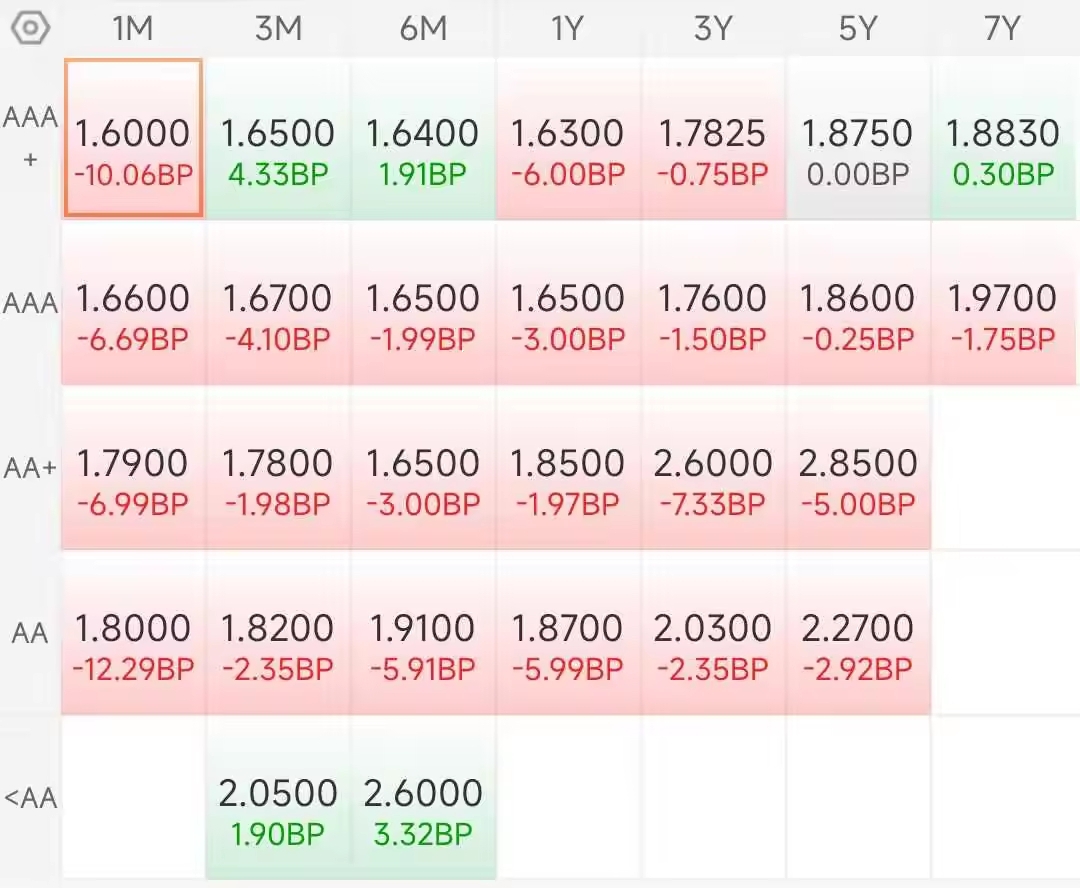Click the highlighted AAA+ 1M cell 1.6000

(x=133, y=138)
